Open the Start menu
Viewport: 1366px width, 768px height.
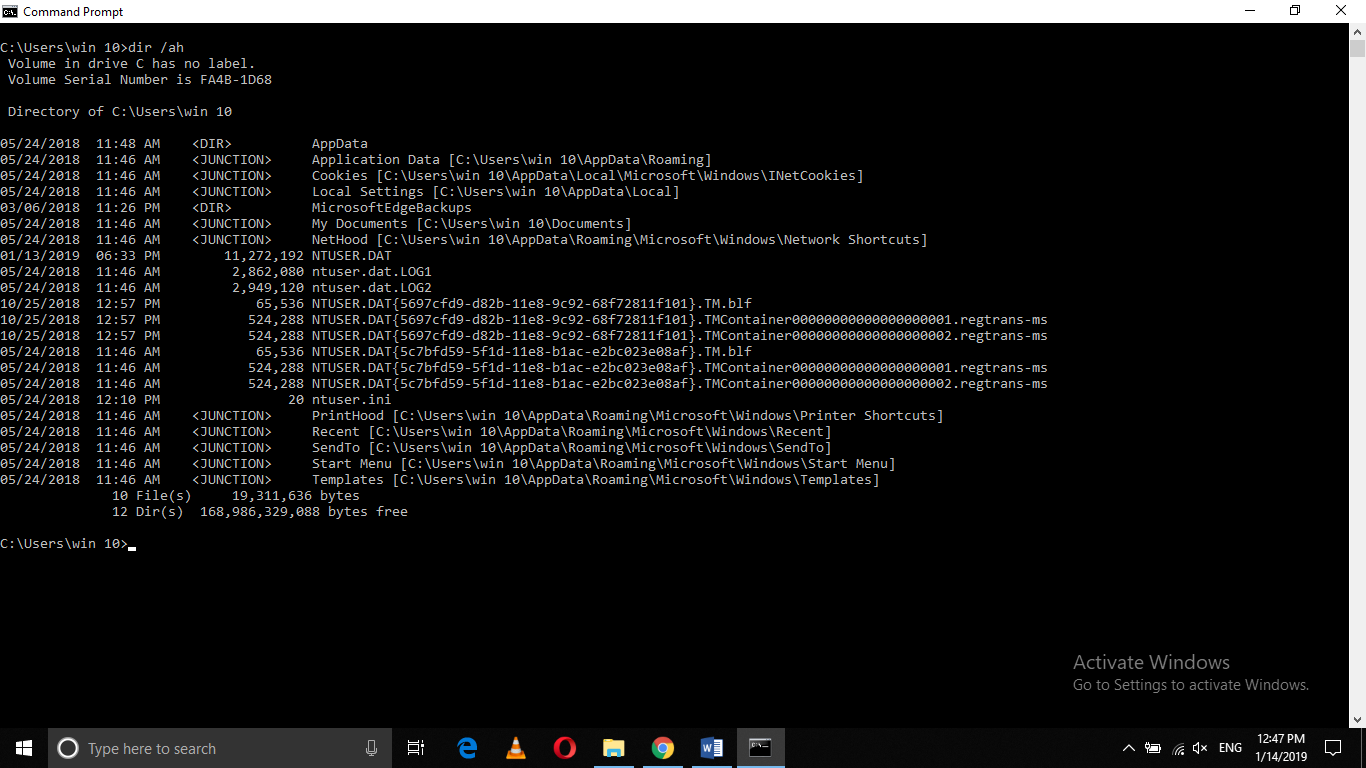(x=23, y=747)
